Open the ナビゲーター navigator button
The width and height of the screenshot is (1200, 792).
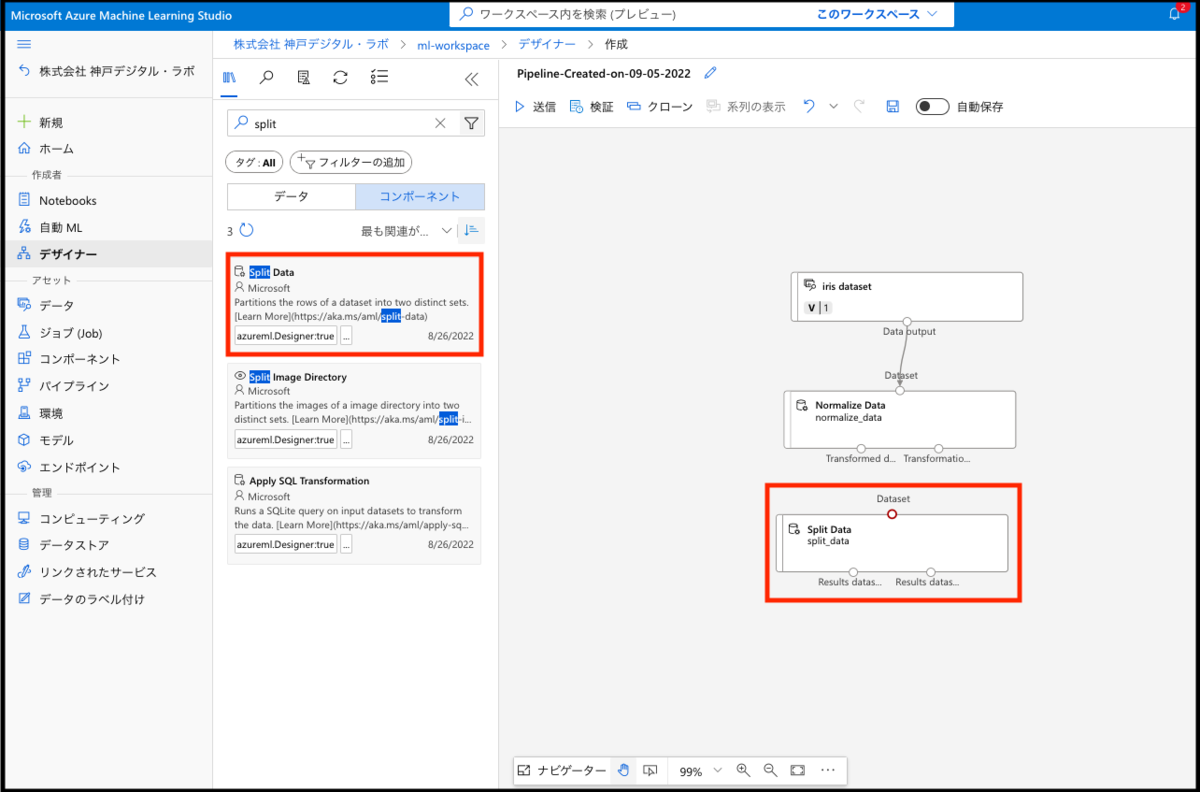click(561, 771)
